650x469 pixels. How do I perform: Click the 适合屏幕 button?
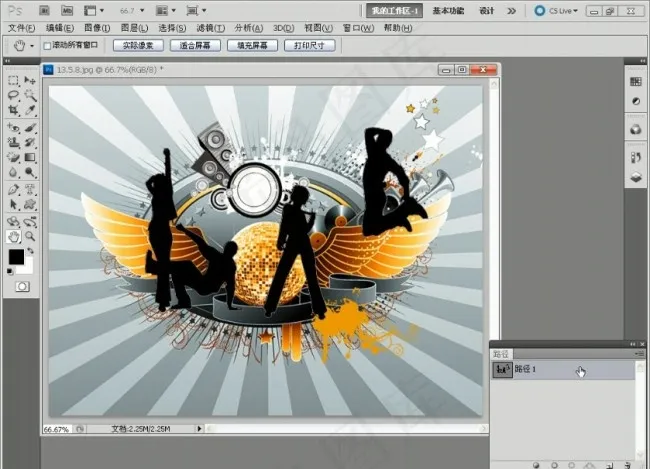click(x=194, y=46)
